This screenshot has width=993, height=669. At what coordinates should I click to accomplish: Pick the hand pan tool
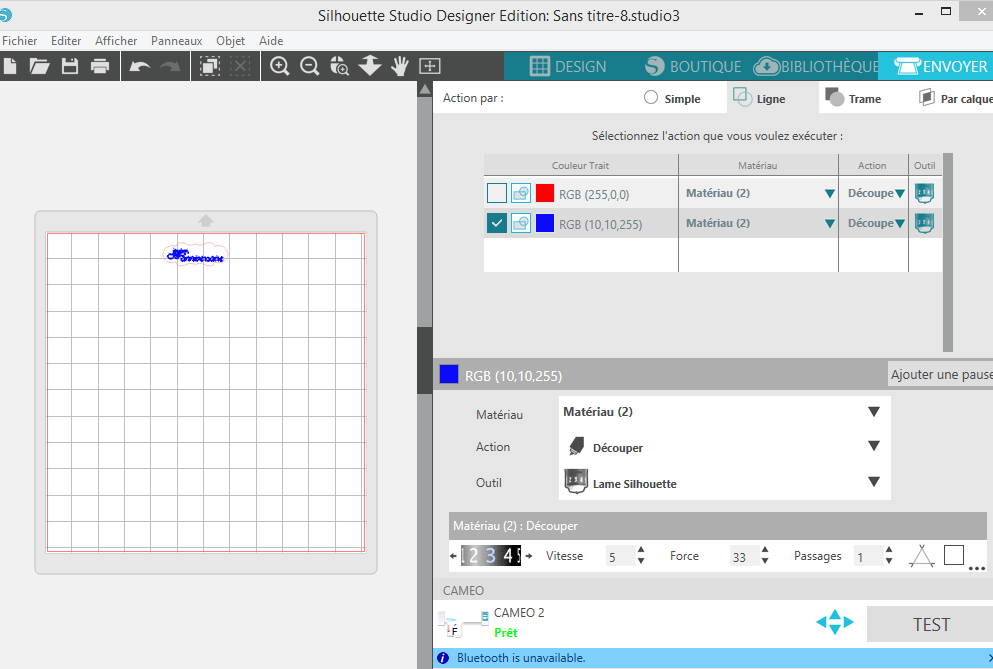(x=400, y=66)
